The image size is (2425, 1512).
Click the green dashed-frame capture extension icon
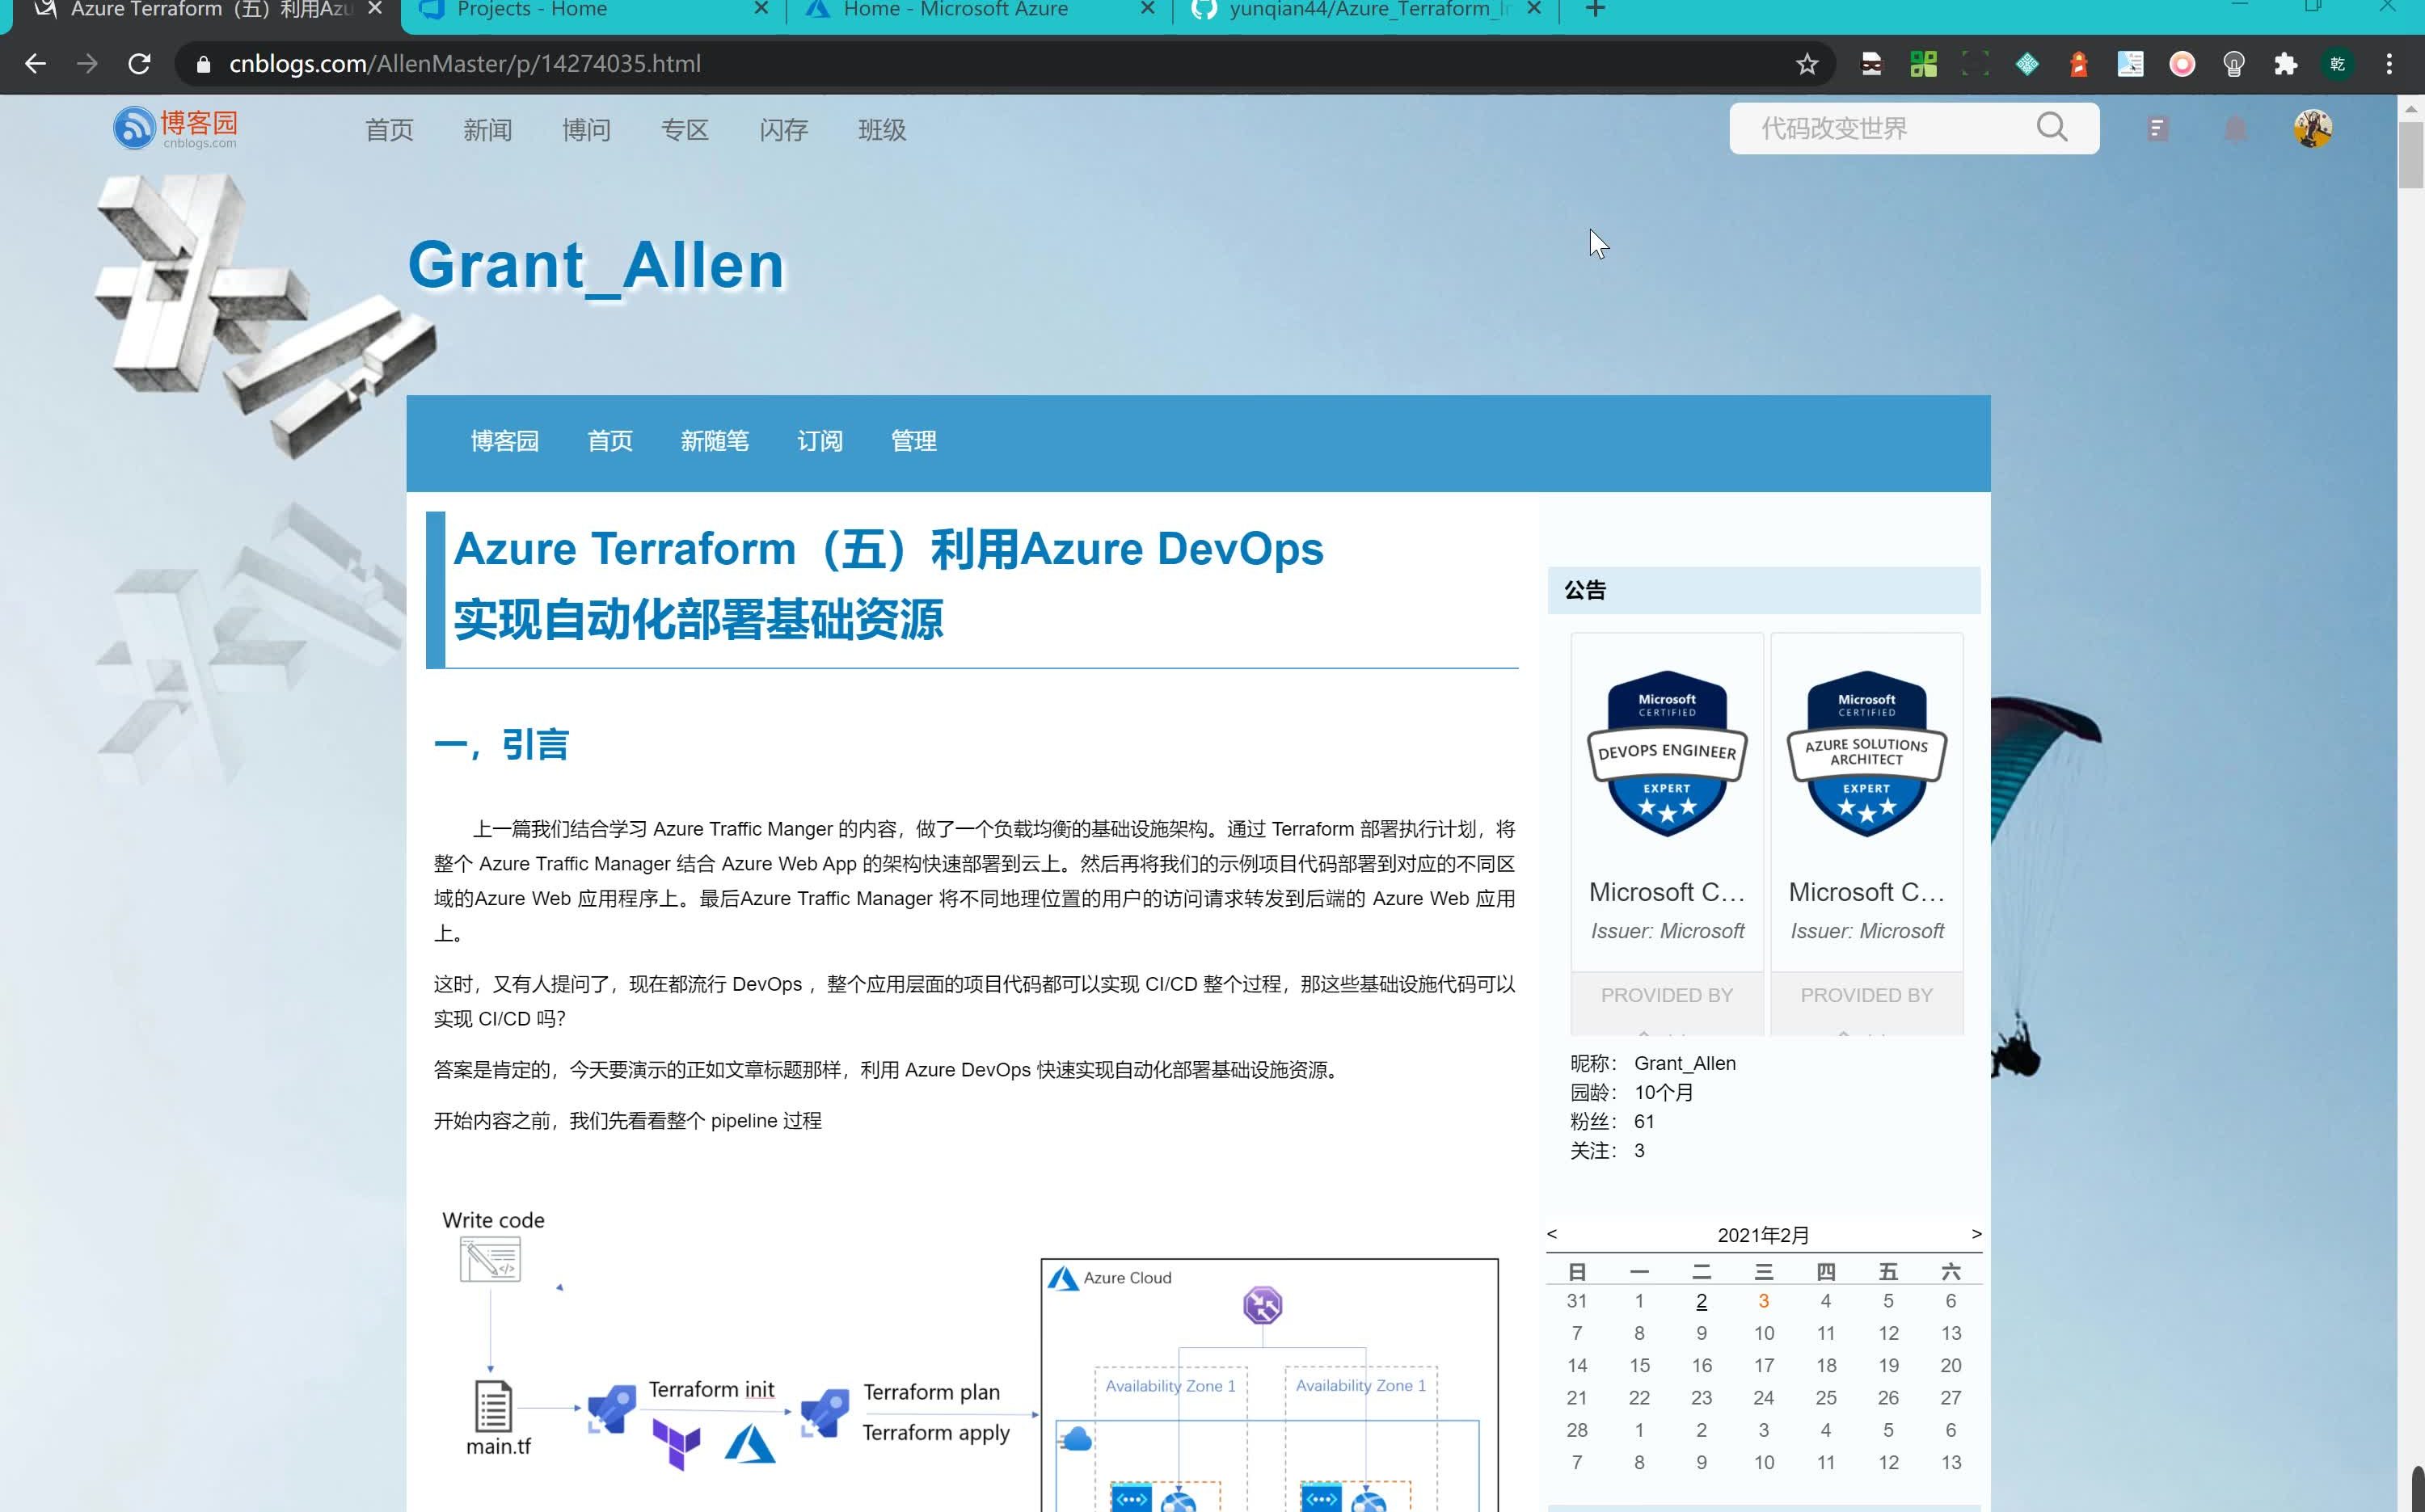point(1975,64)
